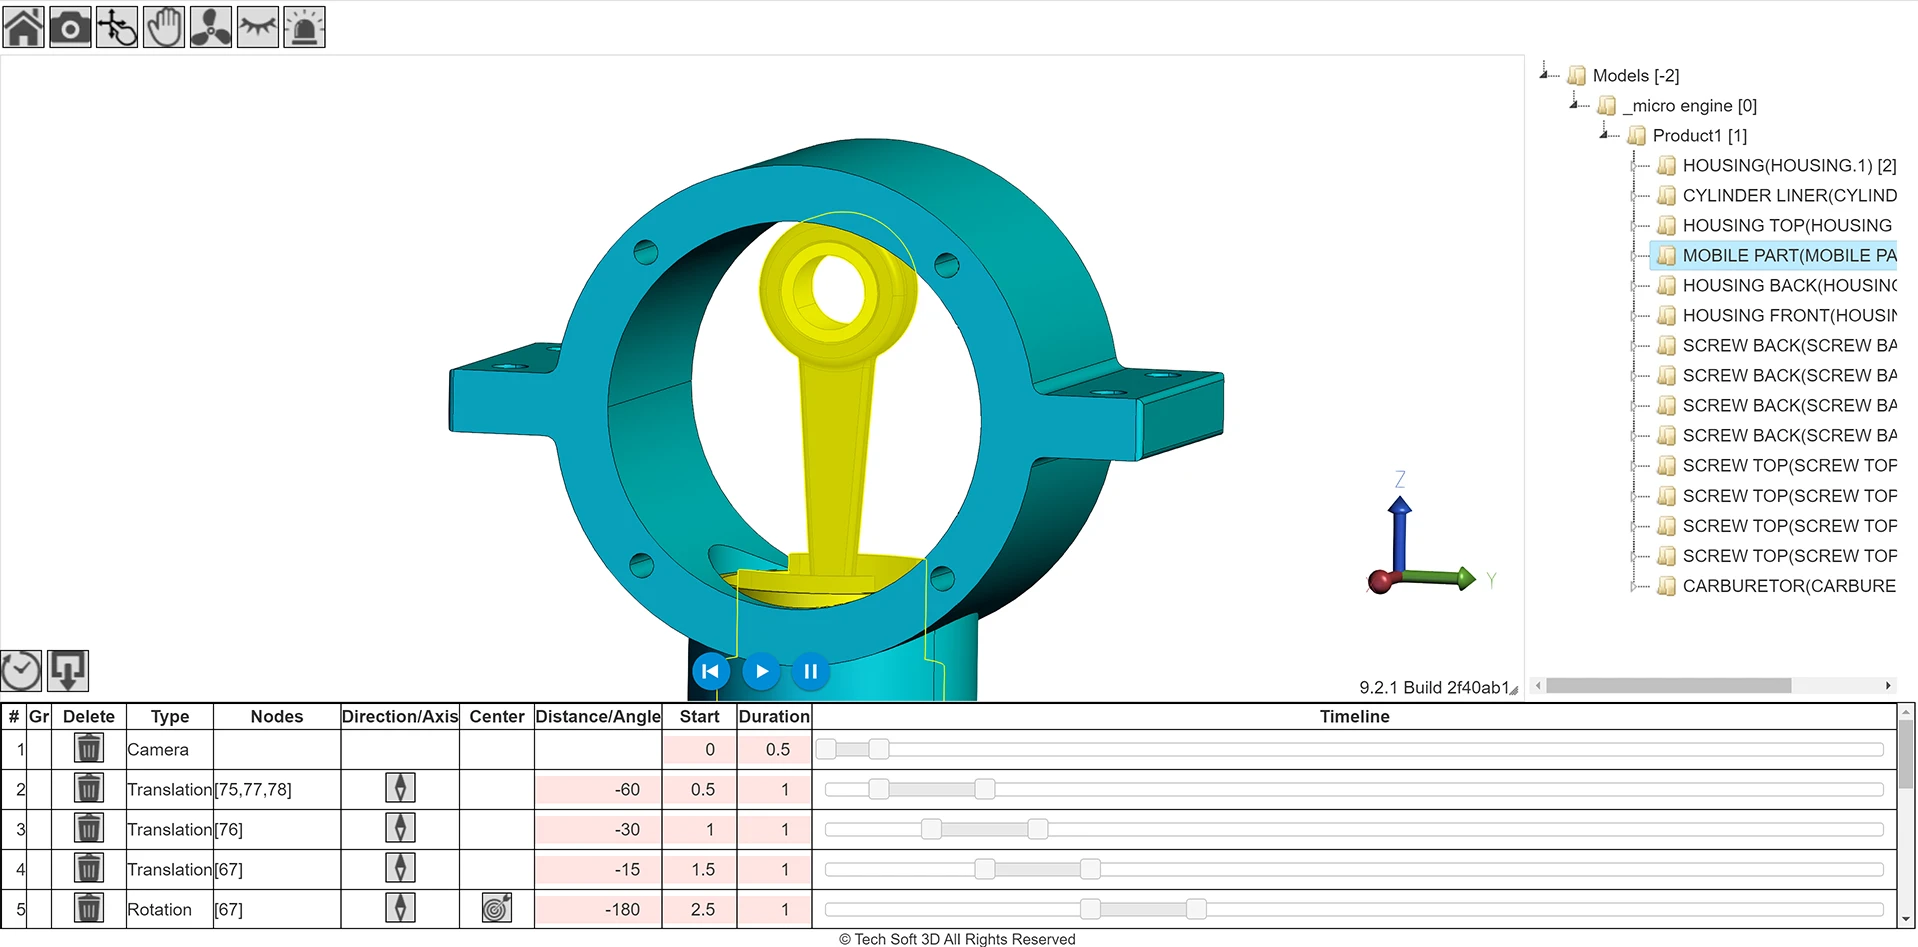Image resolution: width=1918 pixels, height=947 pixels.
Task: Open the animation timing clock tool
Action: point(21,670)
